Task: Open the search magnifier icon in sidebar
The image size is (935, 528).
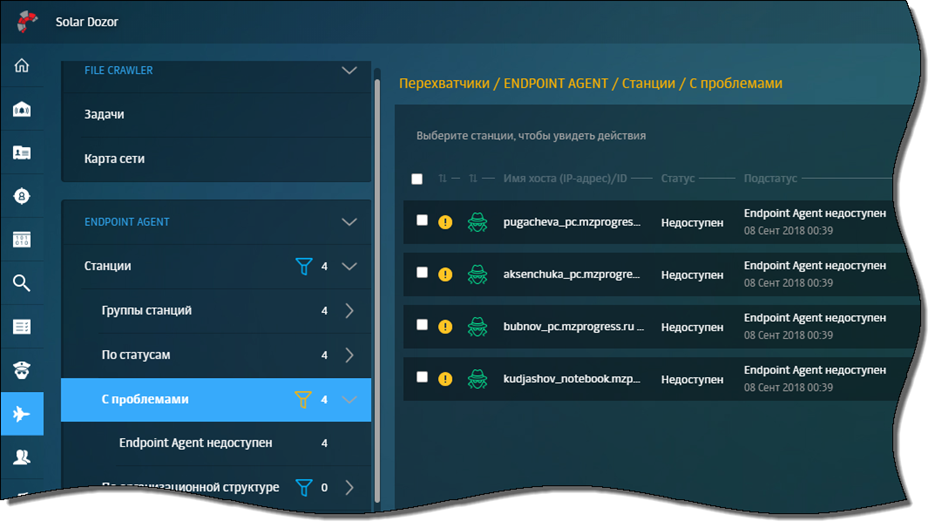Action: click(21, 283)
